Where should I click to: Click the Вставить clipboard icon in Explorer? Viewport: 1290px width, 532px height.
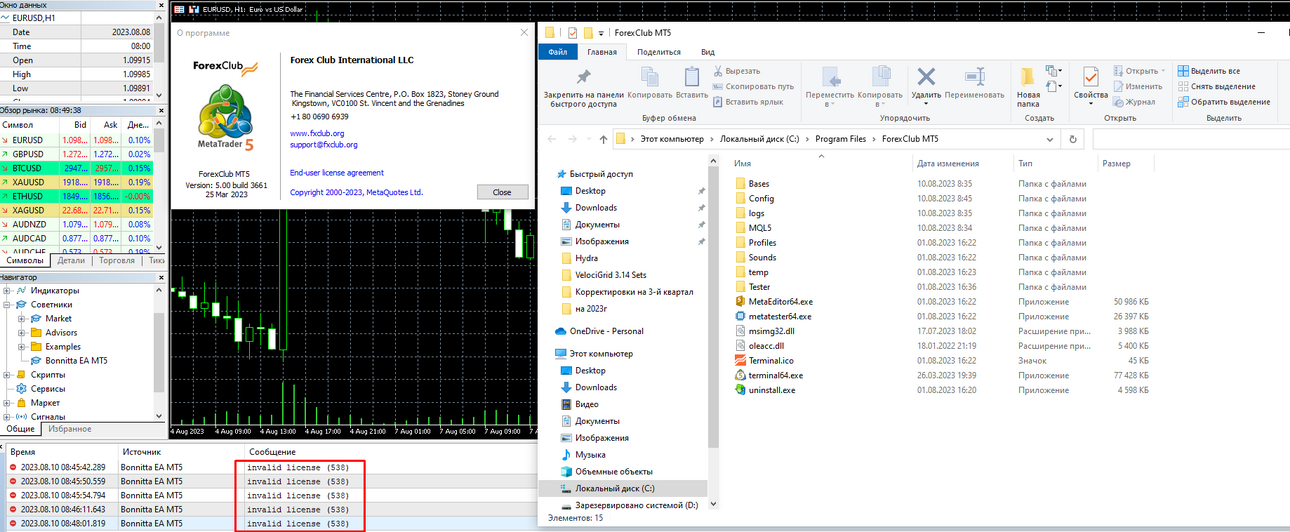pyautogui.click(x=692, y=77)
